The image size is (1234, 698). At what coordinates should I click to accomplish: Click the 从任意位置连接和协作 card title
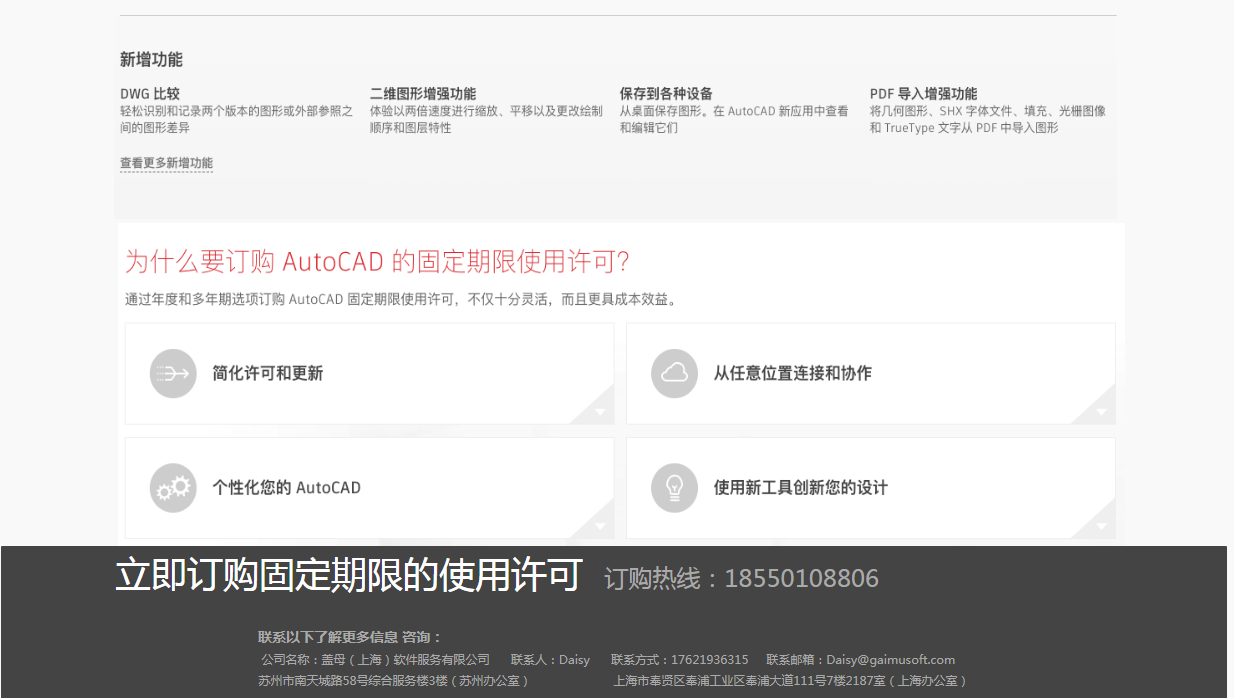click(x=792, y=373)
